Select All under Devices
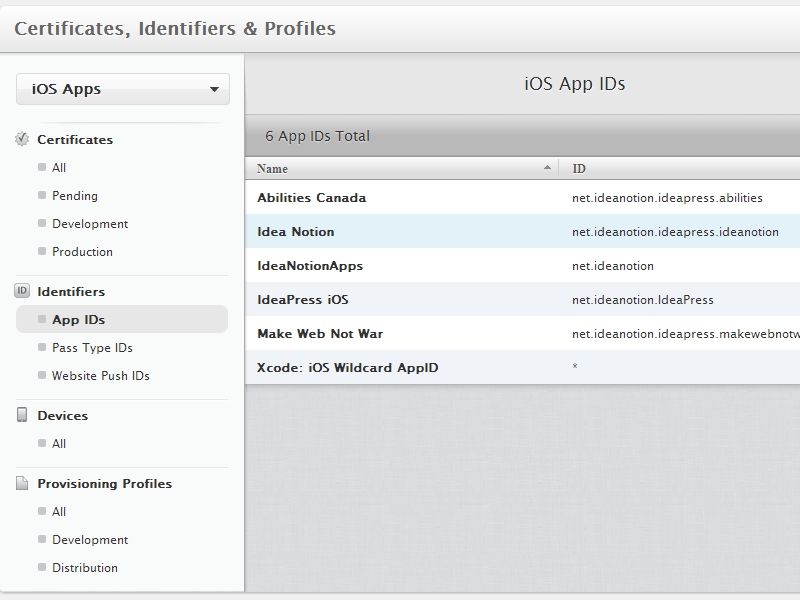Image resolution: width=800 pixels, height=600 pixels. coord(59,443)
